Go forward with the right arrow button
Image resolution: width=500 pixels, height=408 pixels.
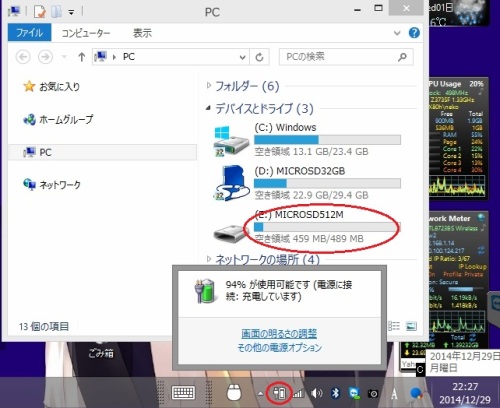point(45,57)
